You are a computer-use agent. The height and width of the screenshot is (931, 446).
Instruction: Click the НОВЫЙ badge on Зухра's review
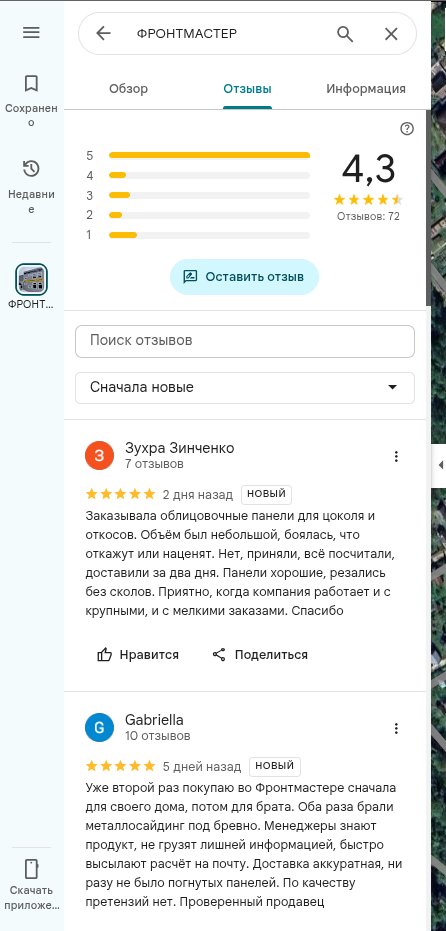266,494
